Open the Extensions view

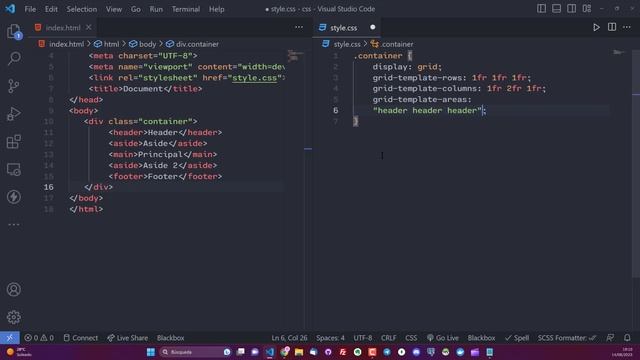point(13,142)
